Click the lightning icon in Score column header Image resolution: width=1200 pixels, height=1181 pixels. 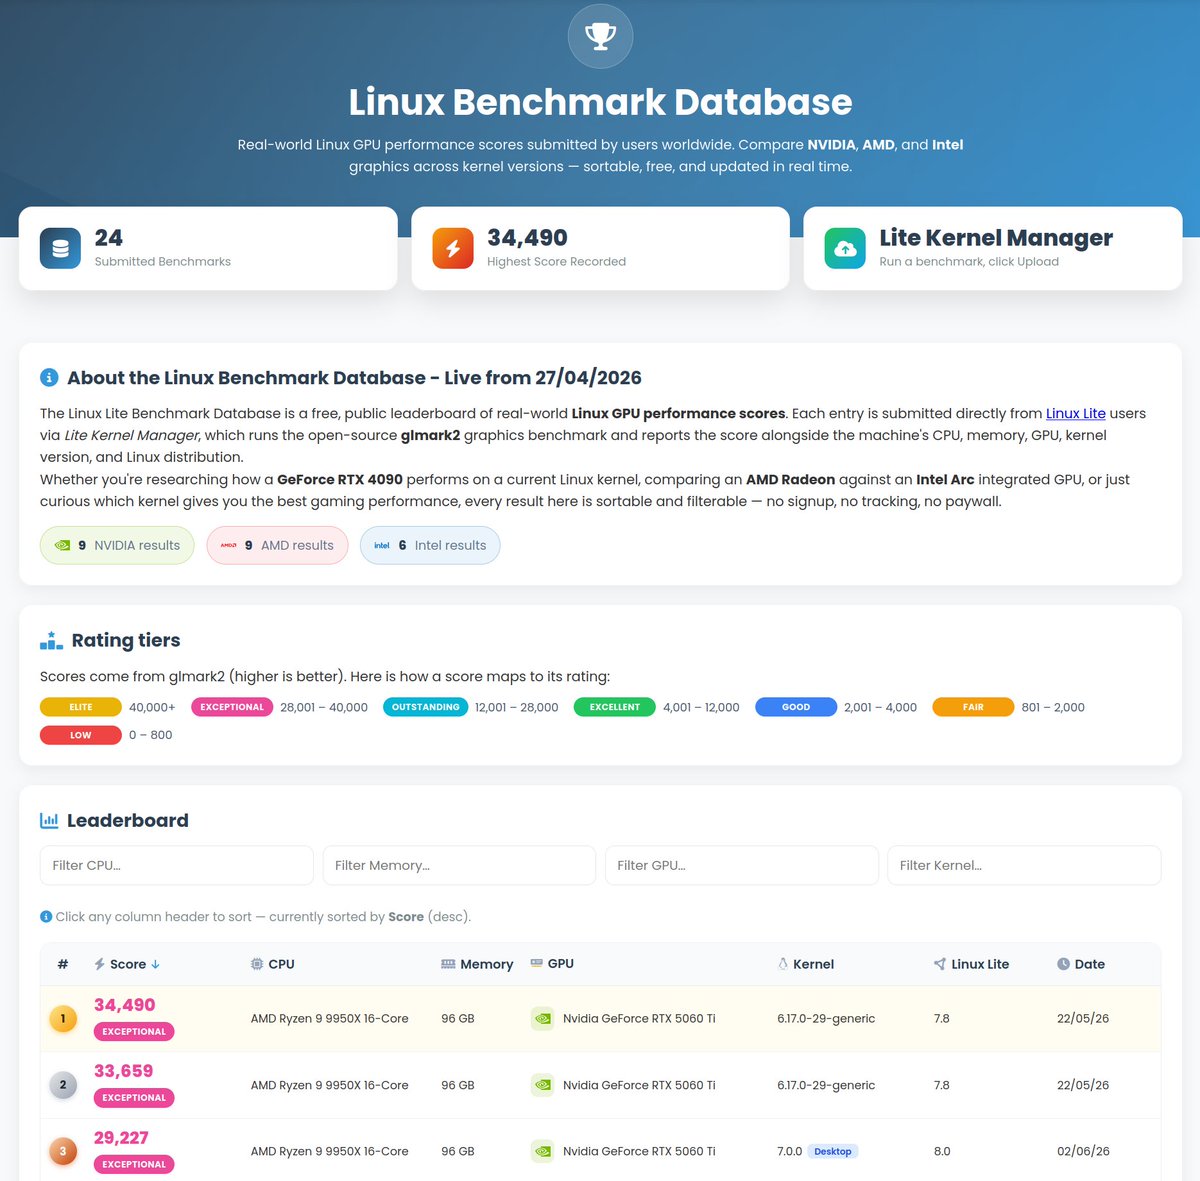99,964
